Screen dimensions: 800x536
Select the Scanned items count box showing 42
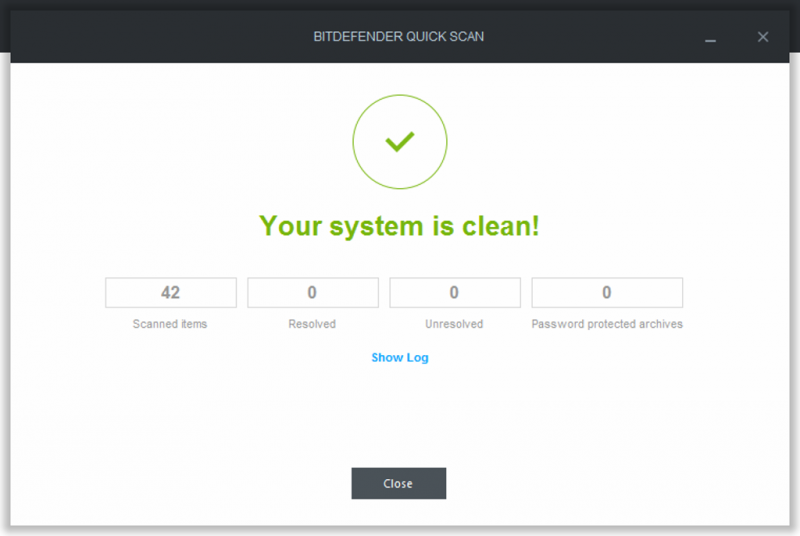point(171,292)
